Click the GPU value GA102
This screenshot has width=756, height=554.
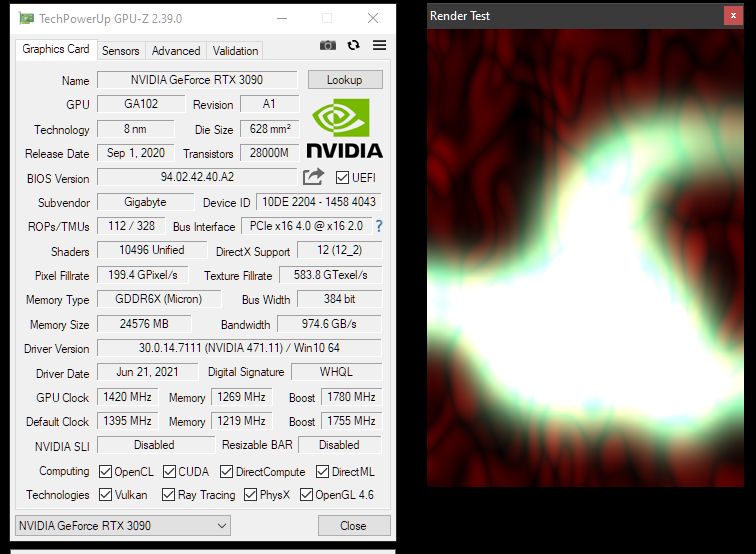click(x=141, y=104)
